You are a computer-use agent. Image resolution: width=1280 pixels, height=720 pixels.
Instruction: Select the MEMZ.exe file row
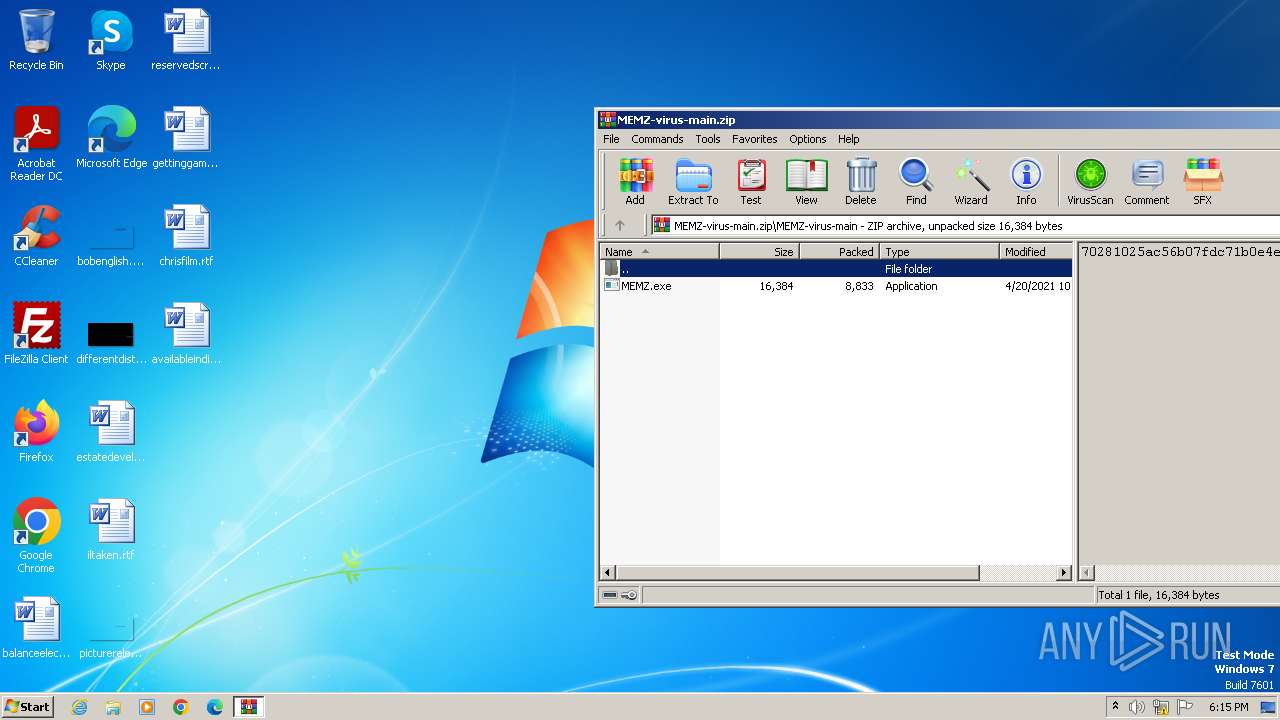pos(836,286)
